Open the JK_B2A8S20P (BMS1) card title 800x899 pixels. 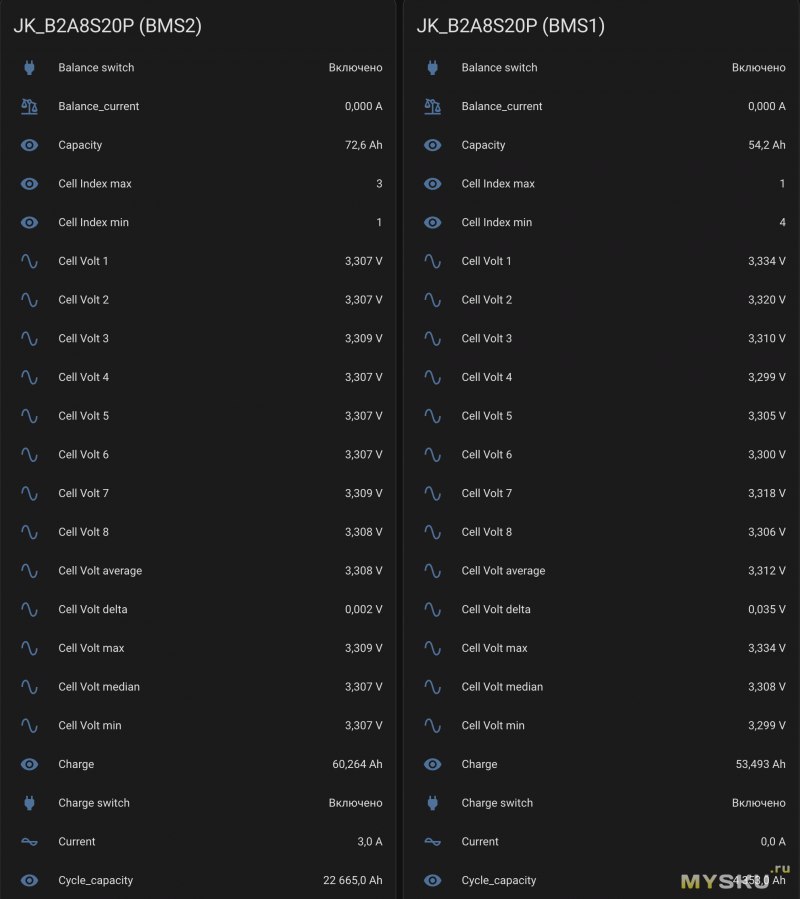point(510,27)
